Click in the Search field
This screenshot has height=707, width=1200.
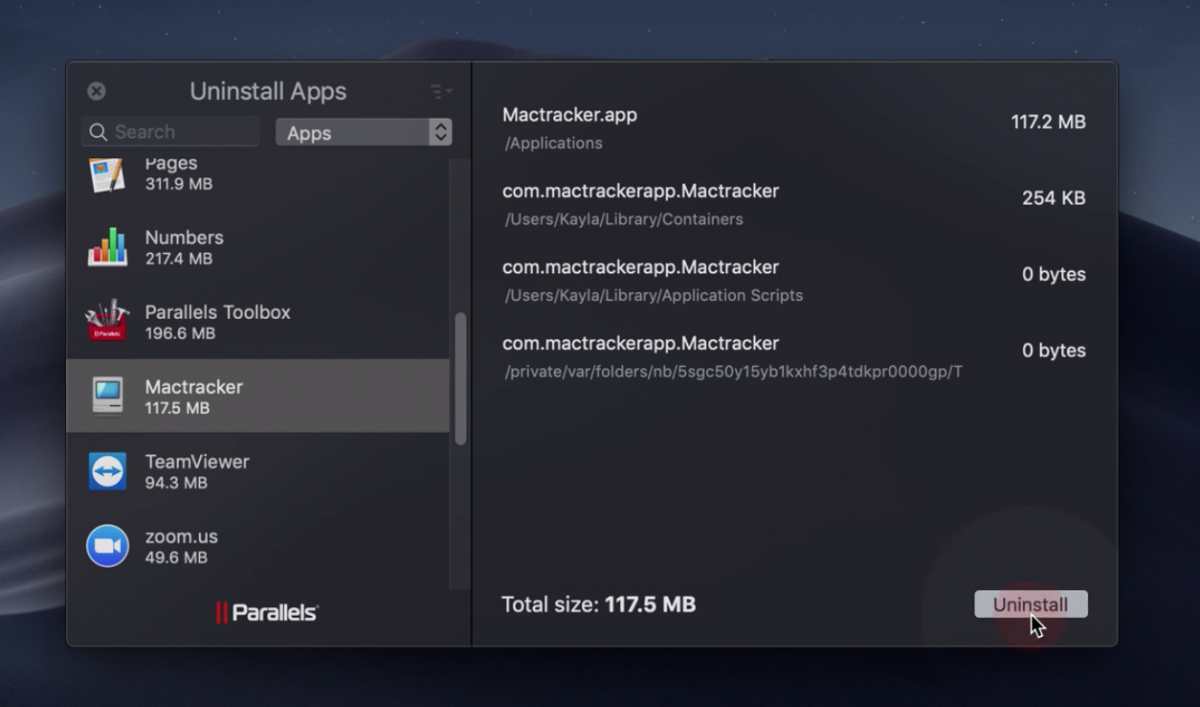point(180,132)
